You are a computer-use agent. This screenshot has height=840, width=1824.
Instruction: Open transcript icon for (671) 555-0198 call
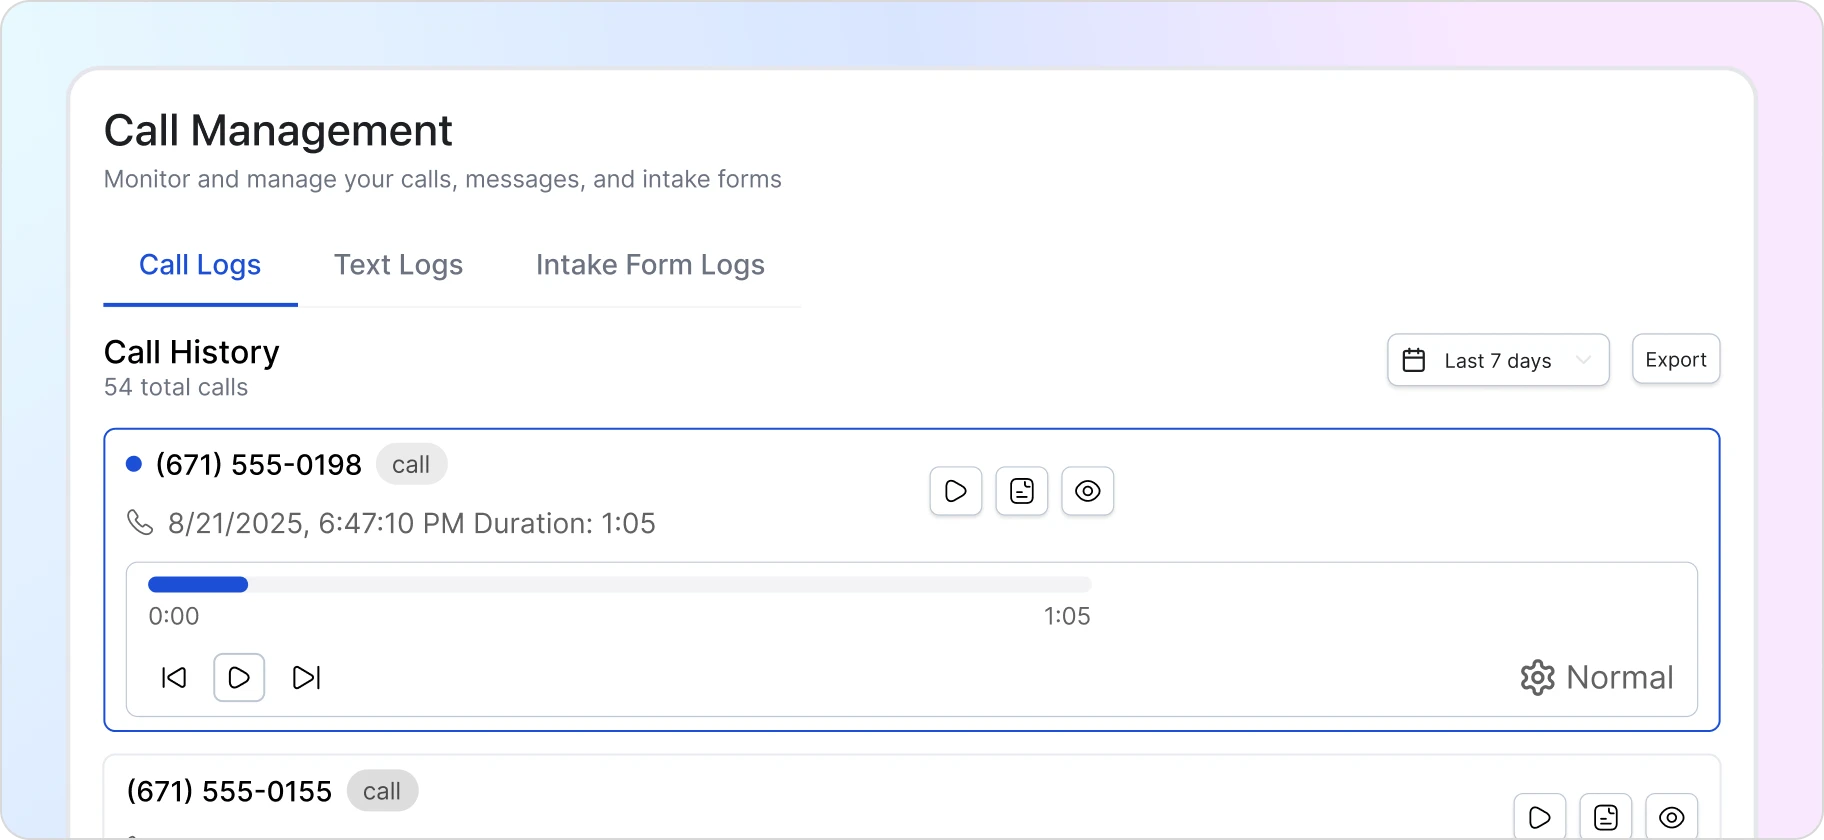1021,491
